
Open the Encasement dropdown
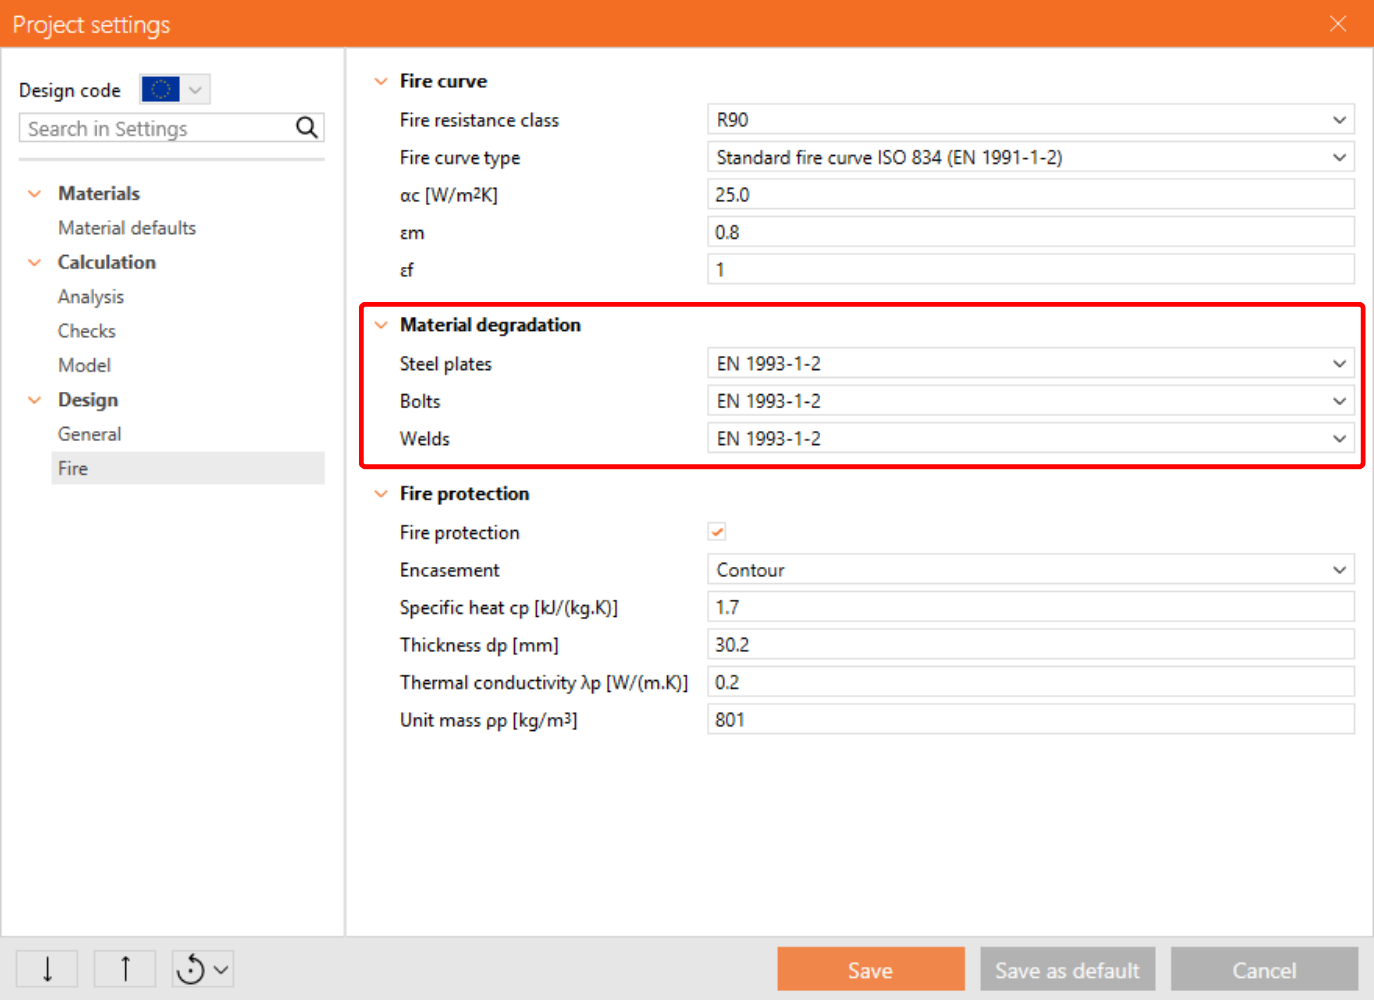[x=1030, y=570]
